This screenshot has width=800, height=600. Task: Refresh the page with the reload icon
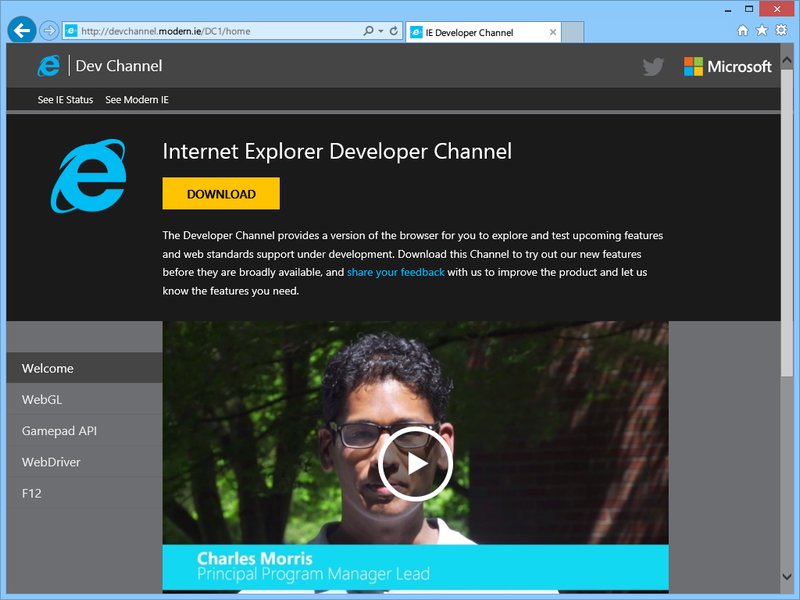[x=394, y=31]
